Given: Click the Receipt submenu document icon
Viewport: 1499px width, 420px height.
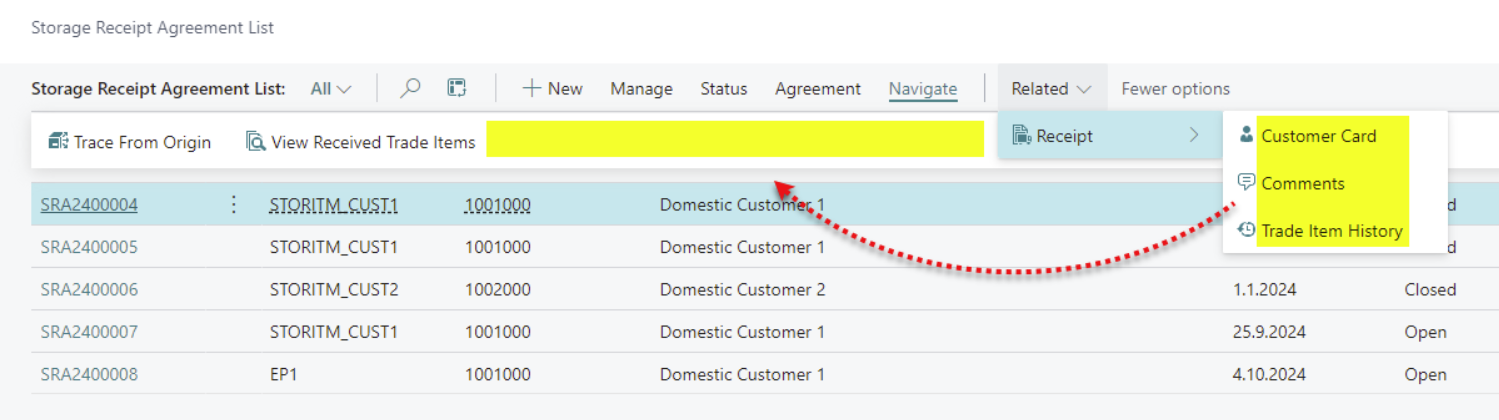Looking at the screenshot, I should pos(1021,136).
